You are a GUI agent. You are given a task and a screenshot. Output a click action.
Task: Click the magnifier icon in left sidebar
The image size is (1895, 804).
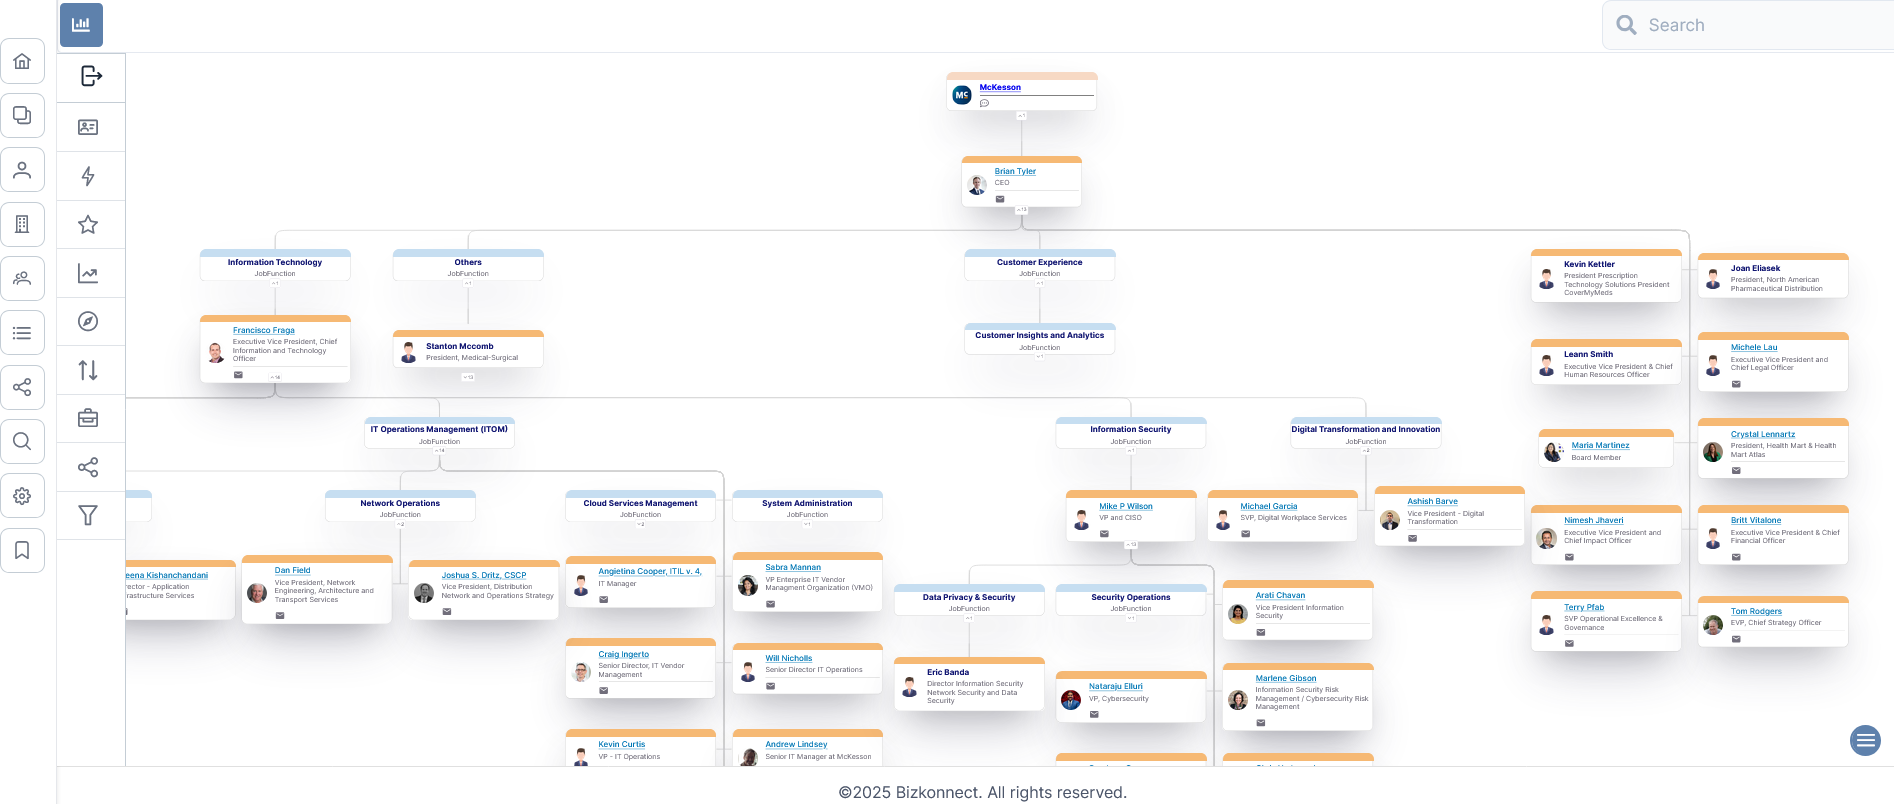click(22, 441)
